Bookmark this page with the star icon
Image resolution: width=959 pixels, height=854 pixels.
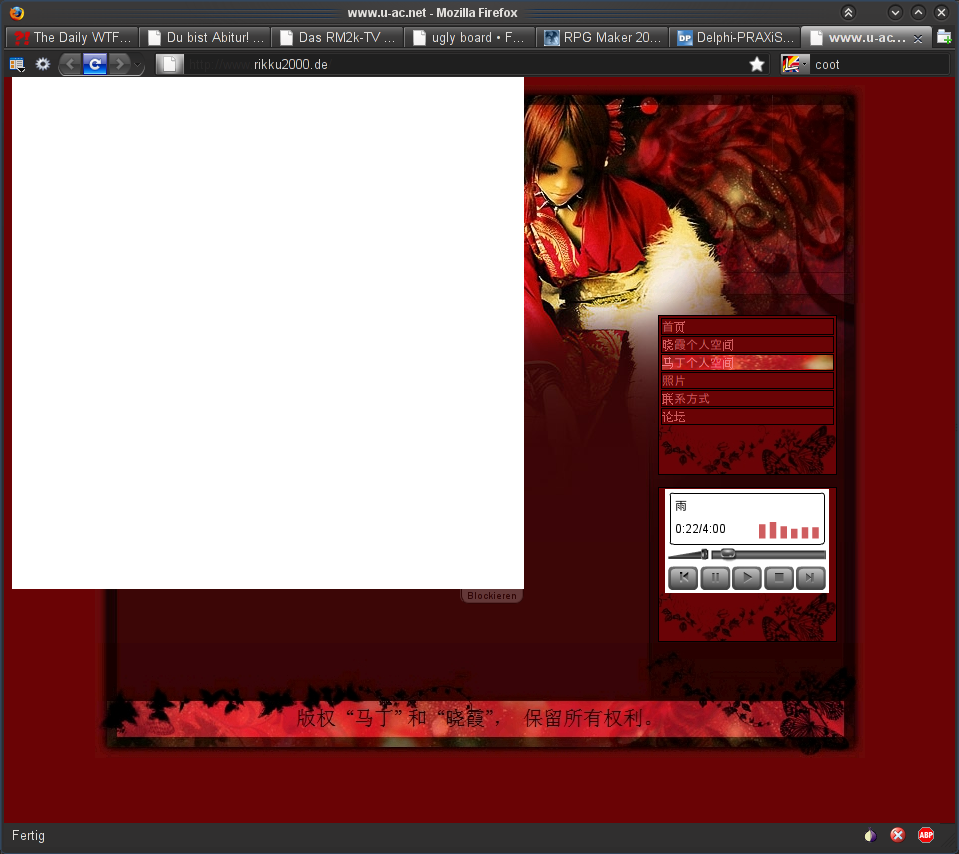[x=757, y=64]
